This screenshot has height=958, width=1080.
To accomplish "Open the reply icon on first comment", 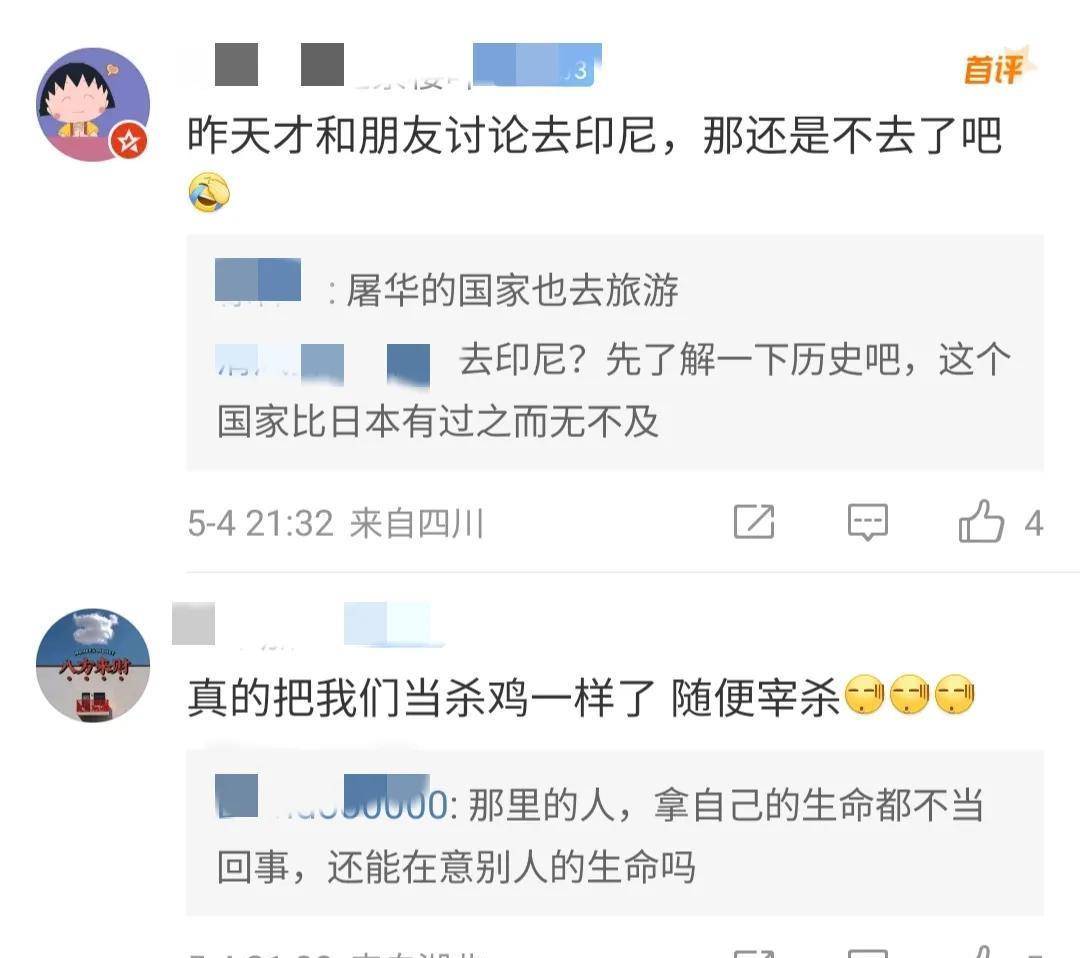I will [x=867, y=521].
